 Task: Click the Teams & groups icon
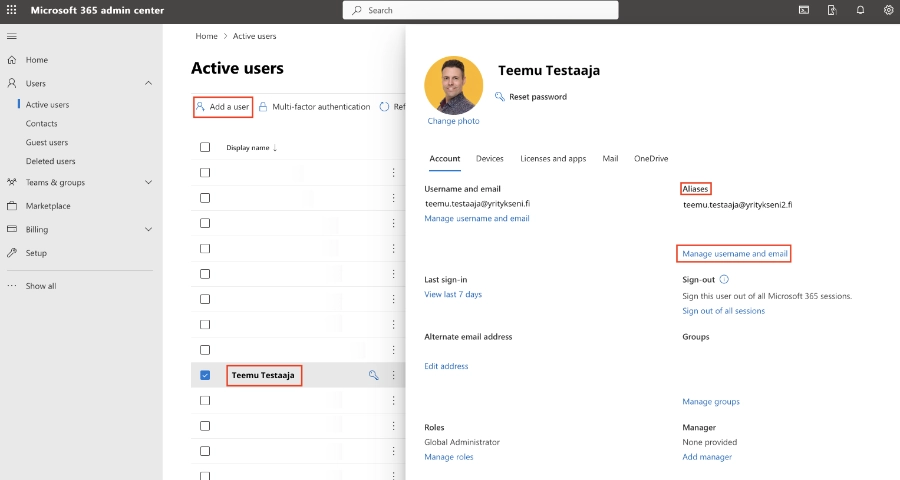click(x=11, y=182)
